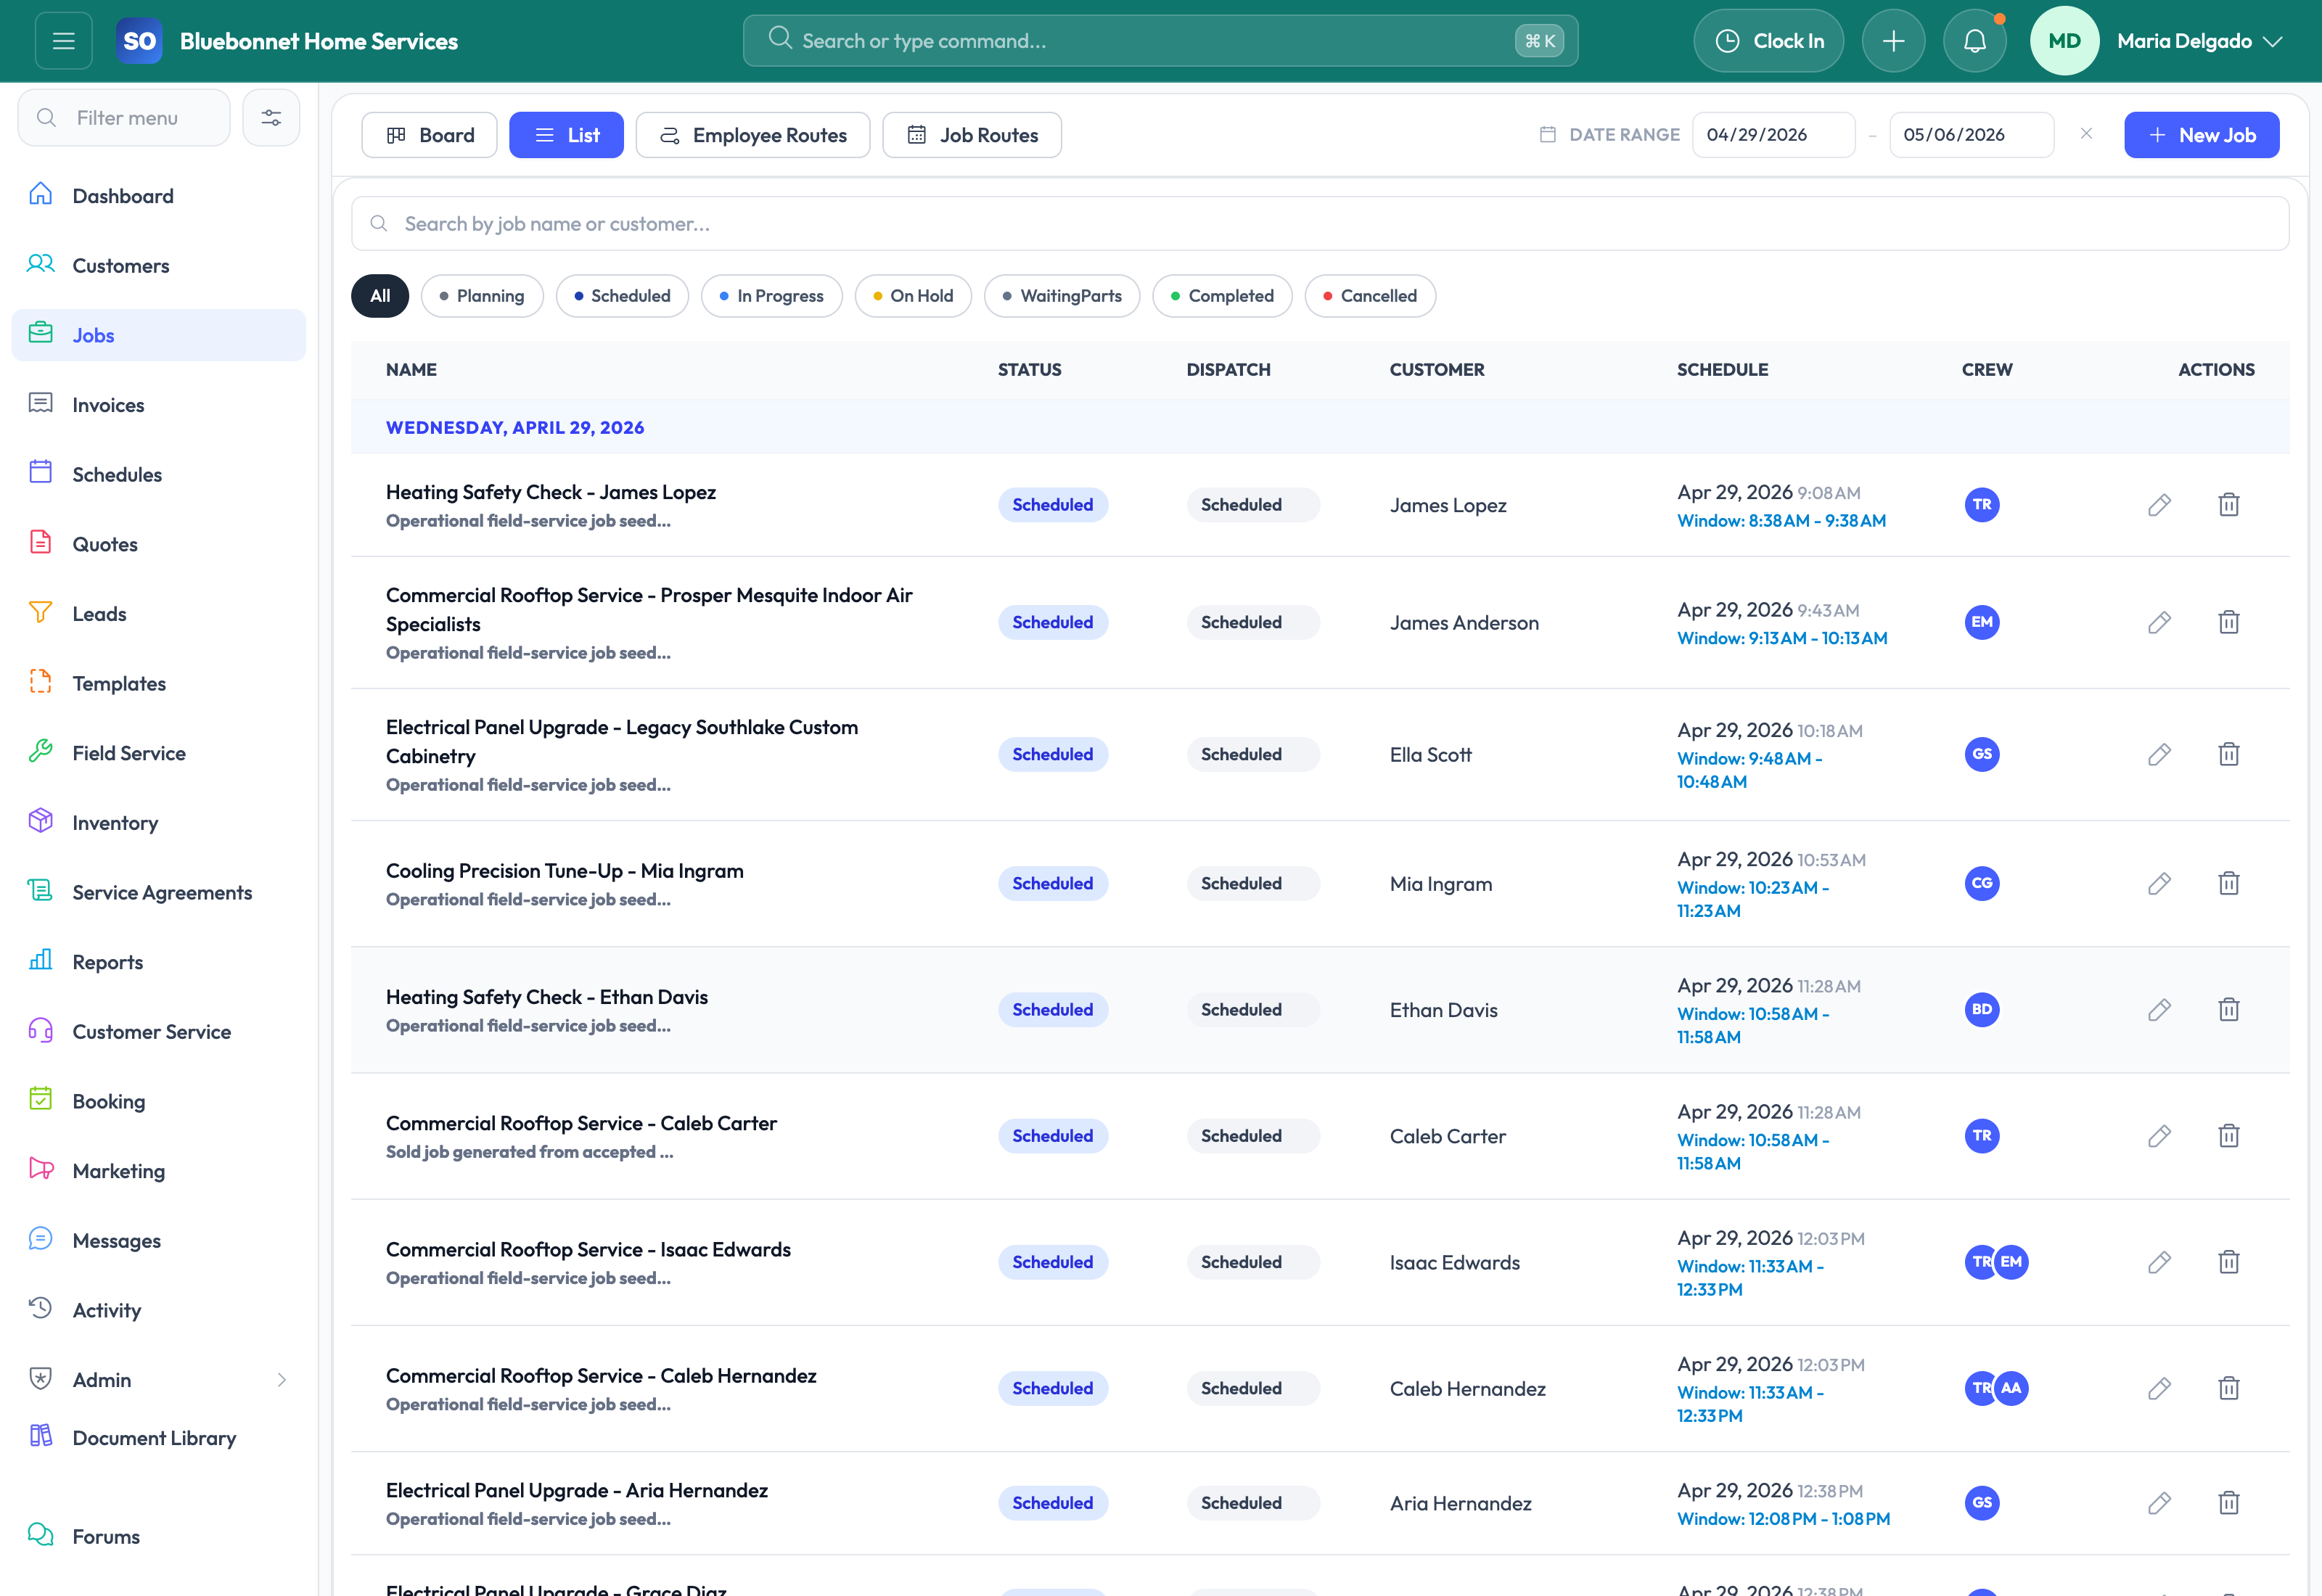Screen dimensions: 2322x1596
Task: Edit the Heating Safety Check – James Lopez job
Action: tap(2159, 505)
